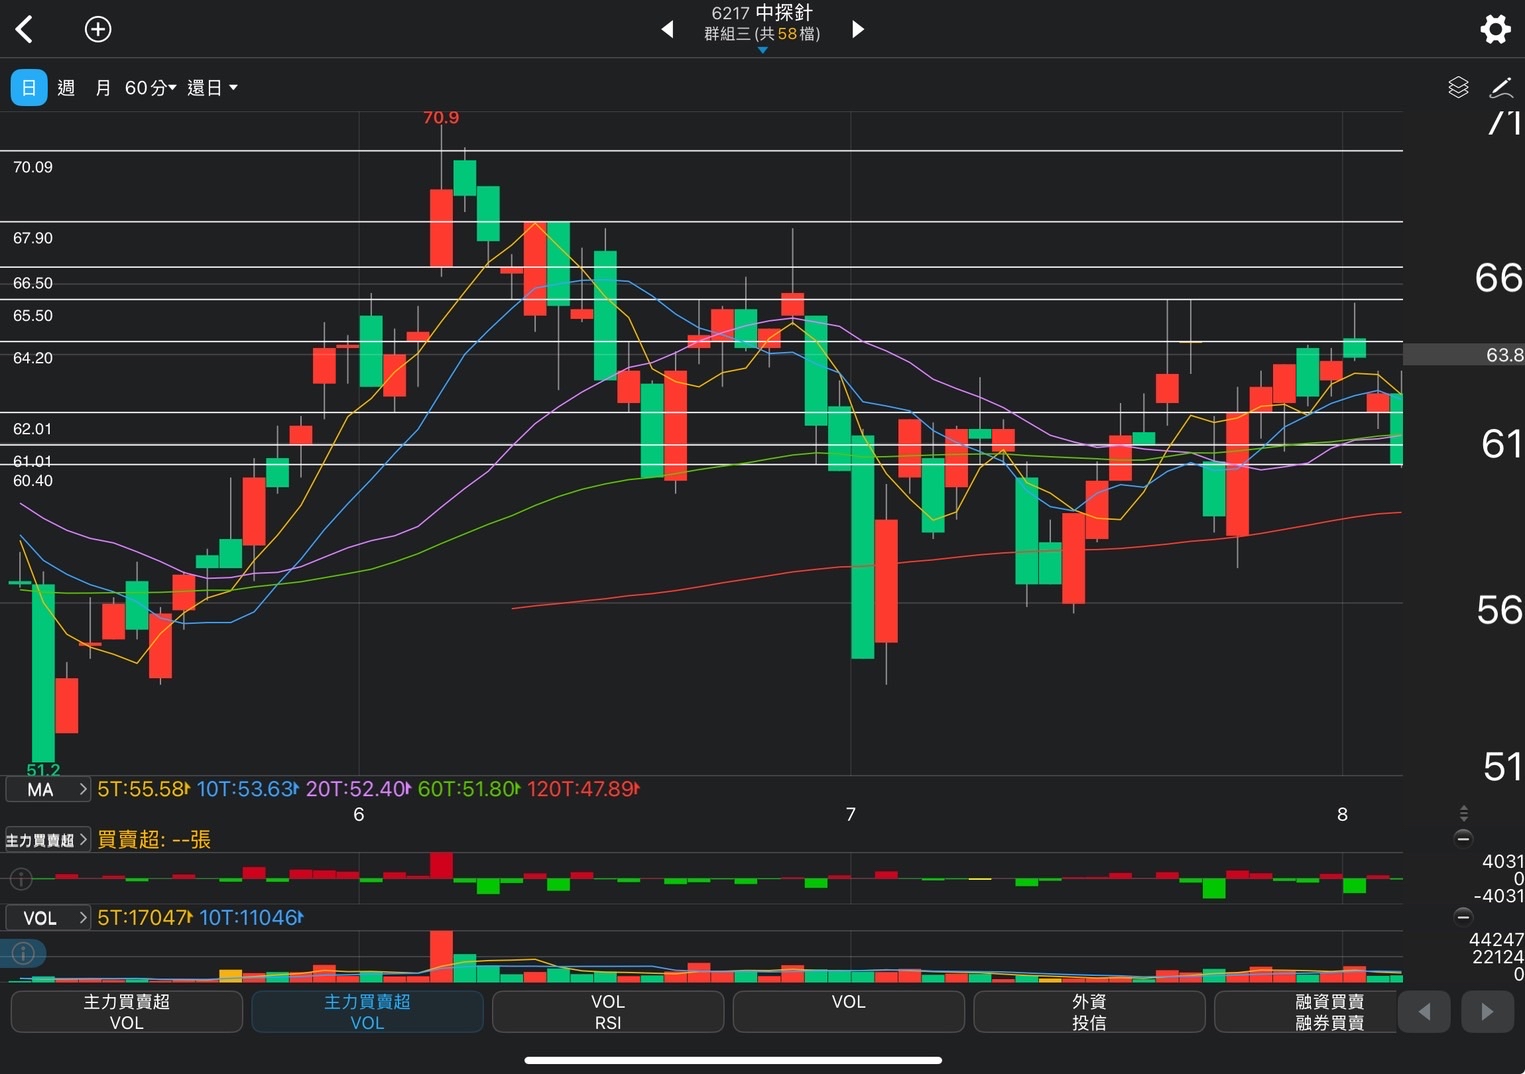This screenshot has height=1074, width=1525.
Task: Select daily 日 chart period
Action: [x=29, y=88]
